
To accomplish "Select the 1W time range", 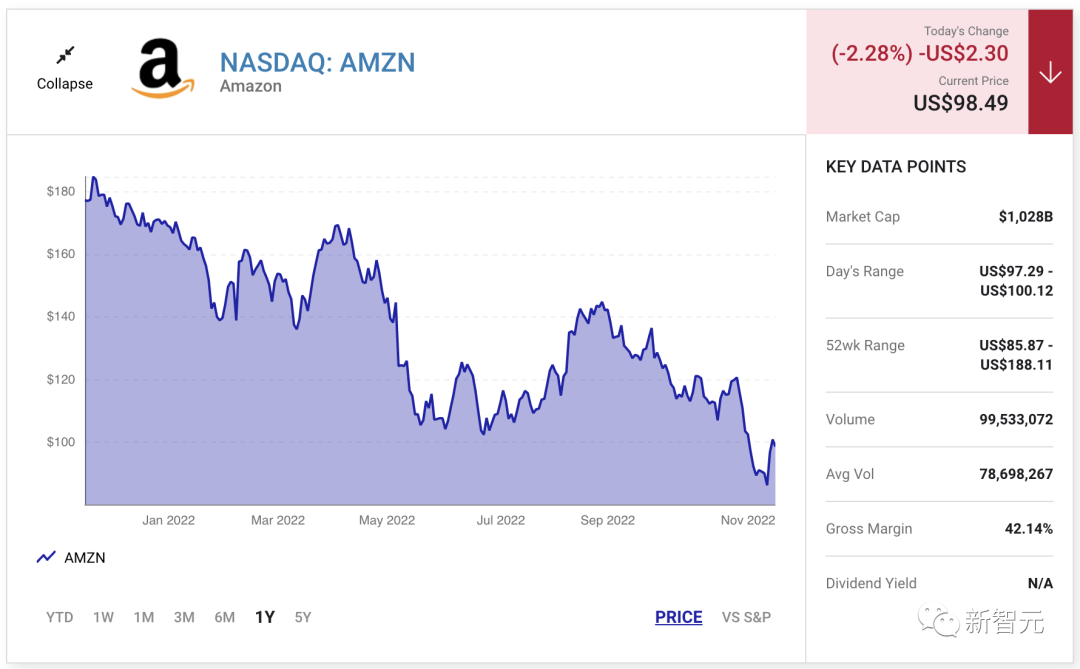I will tap(103, 617).
